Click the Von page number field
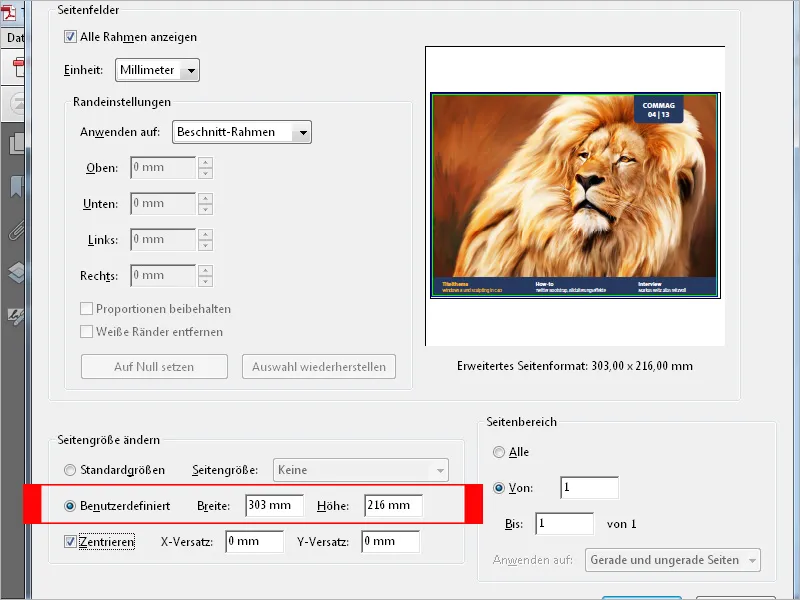This screenshot has width=800, height=600. pyautogui.click(x=589, y=488)
